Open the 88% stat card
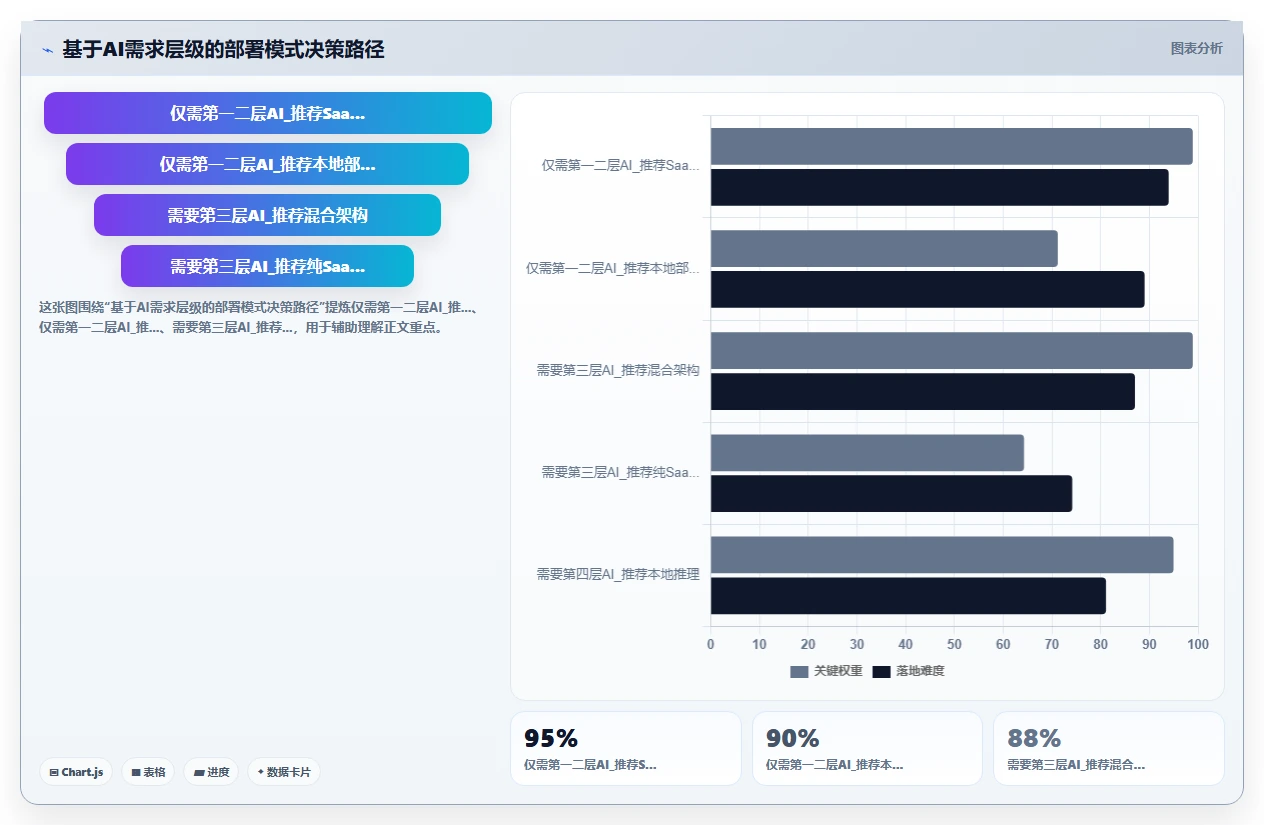1264x825 pixels. [x=1108, y=748]
